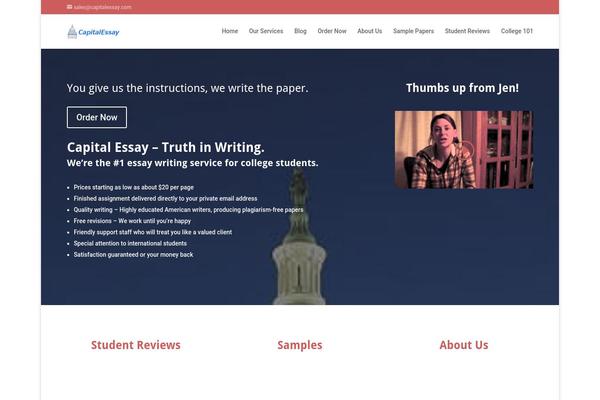
Task: Go to the Blog page
Action: click(x=300, y=31)
